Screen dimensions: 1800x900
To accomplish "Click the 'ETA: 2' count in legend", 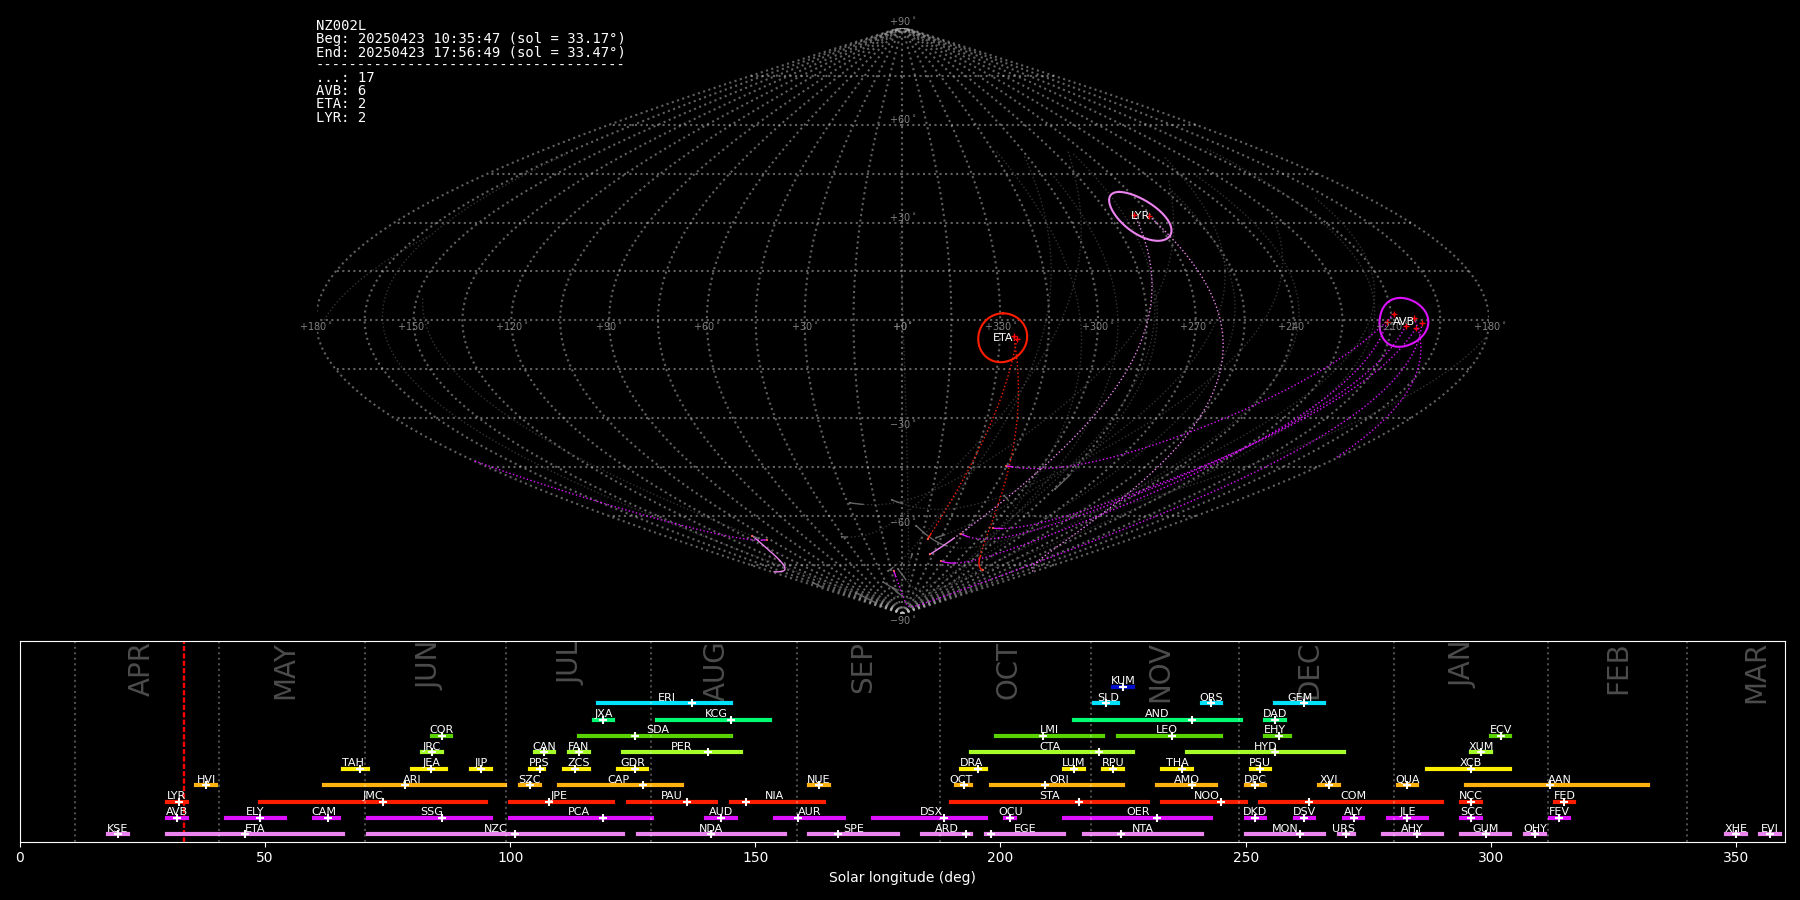I will point(341,104).
